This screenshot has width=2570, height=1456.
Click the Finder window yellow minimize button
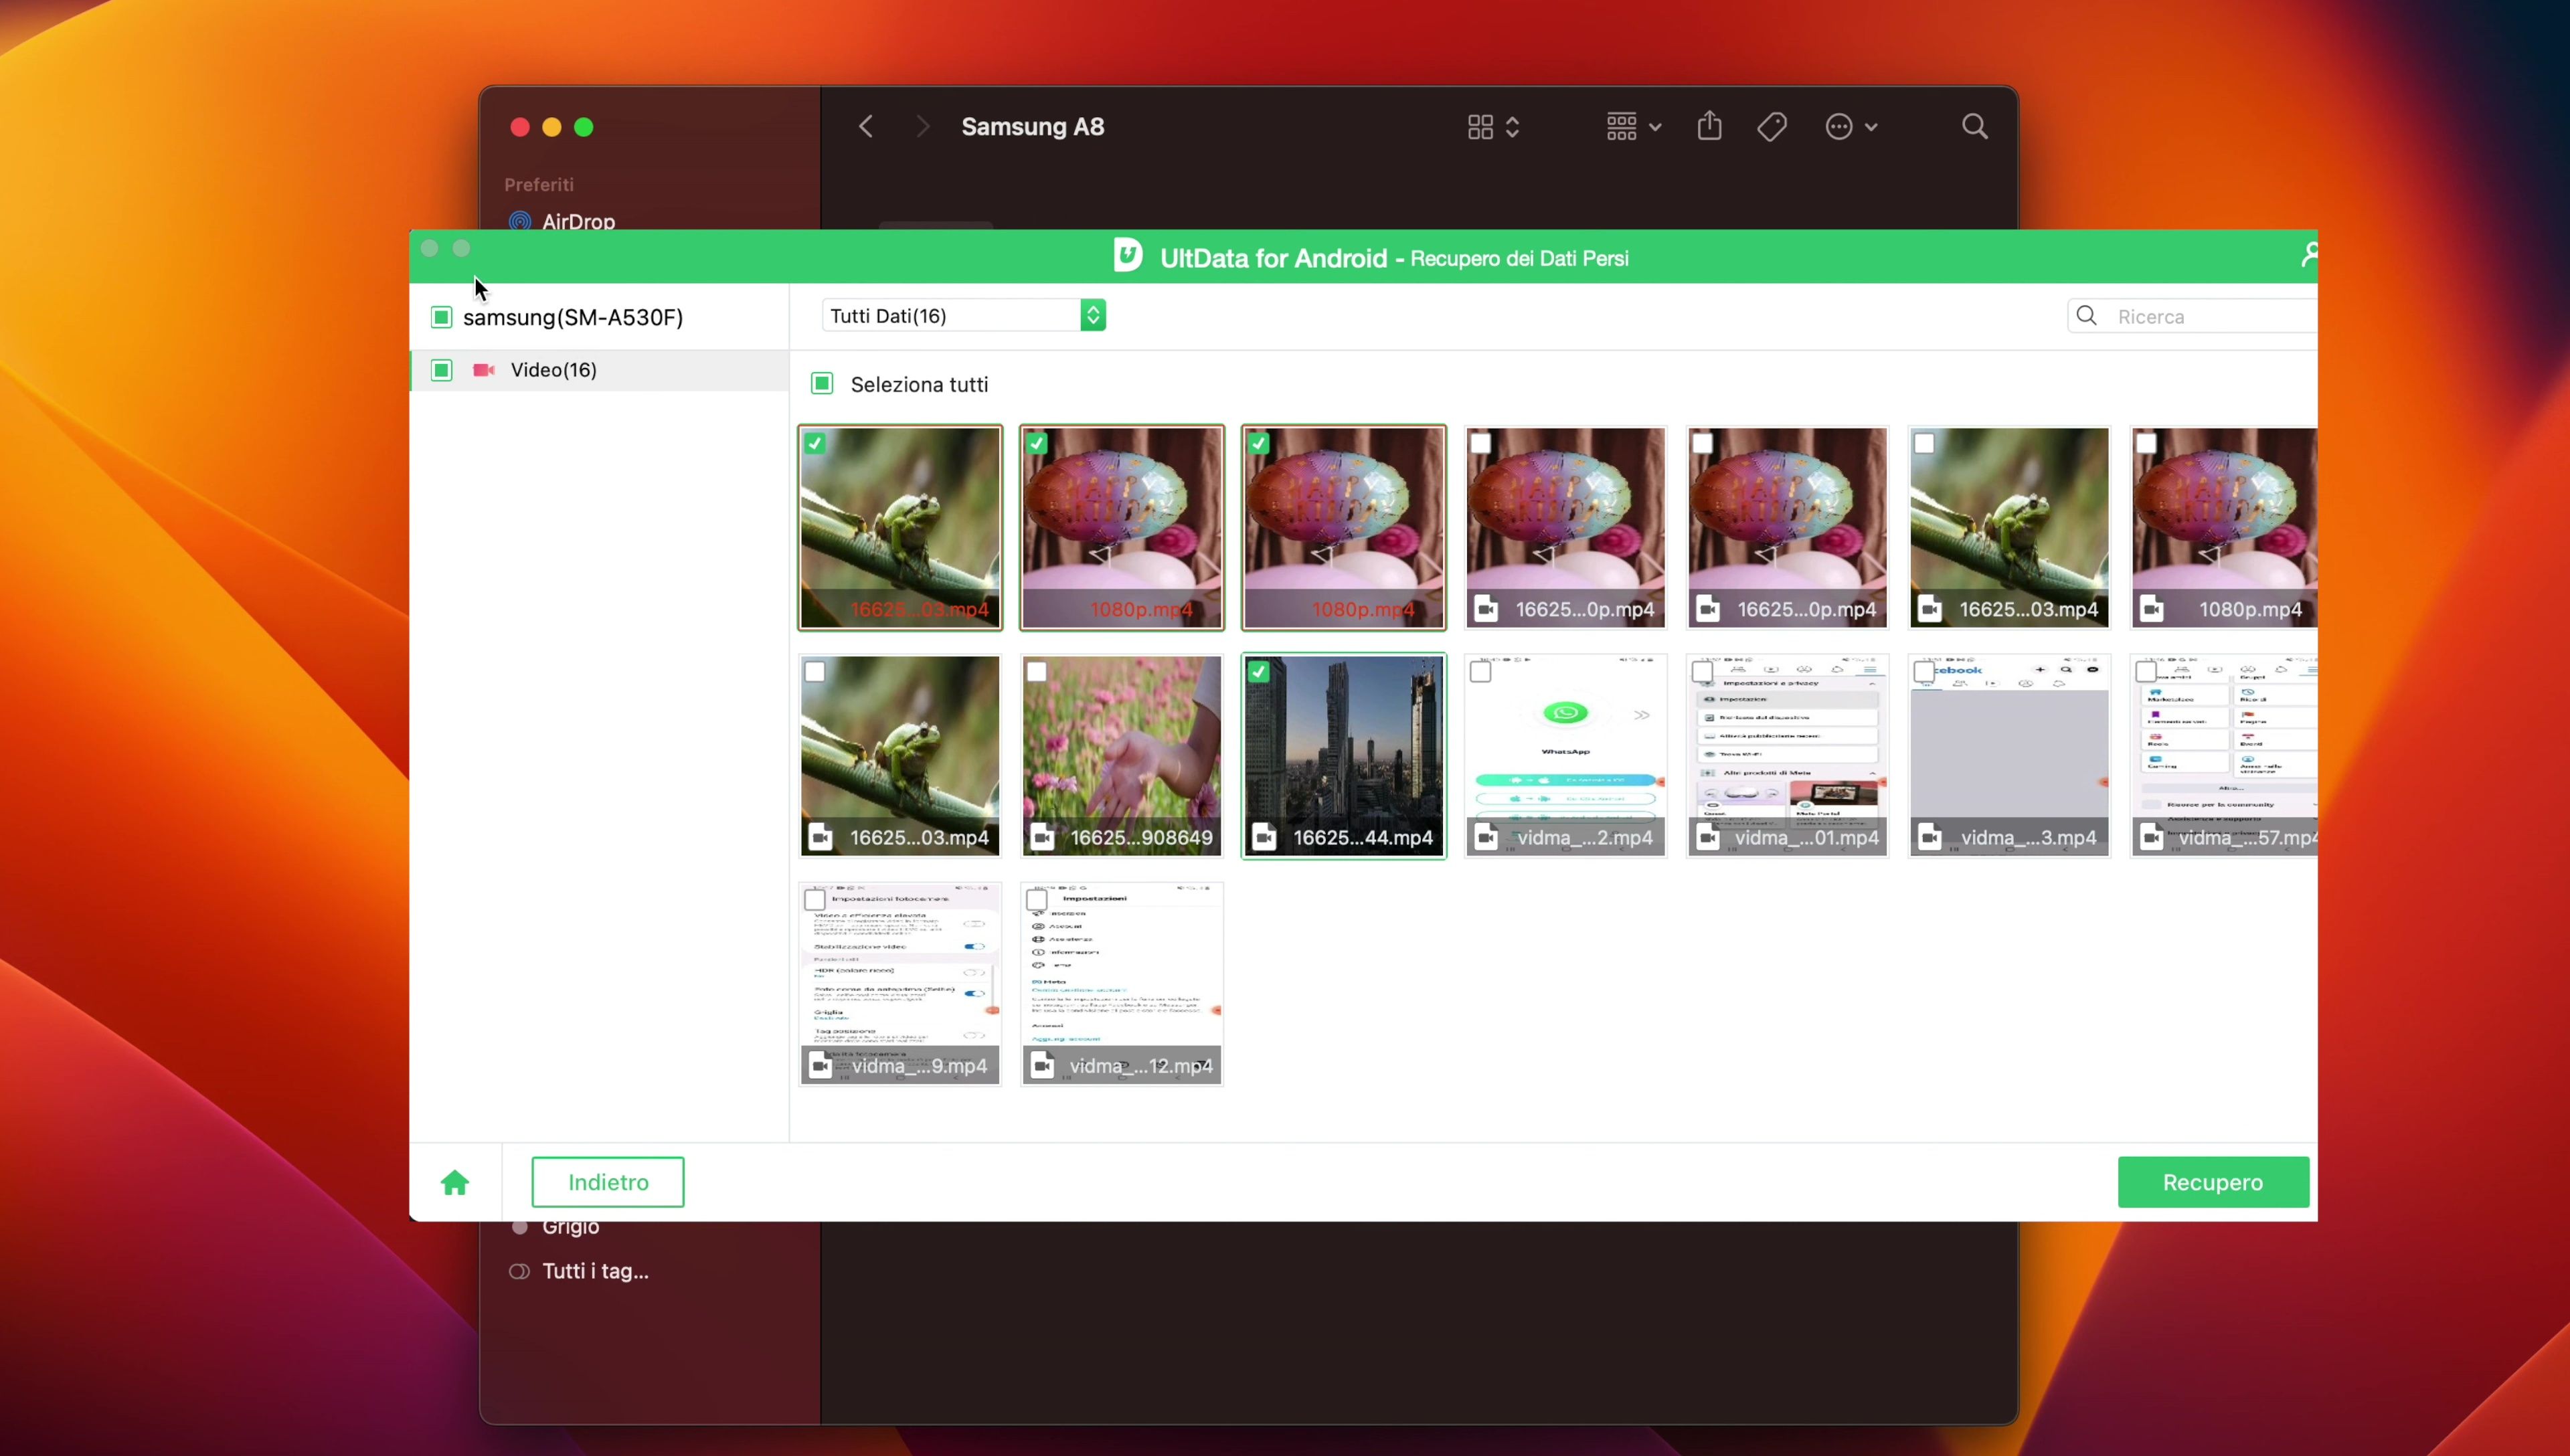point(552,127)
